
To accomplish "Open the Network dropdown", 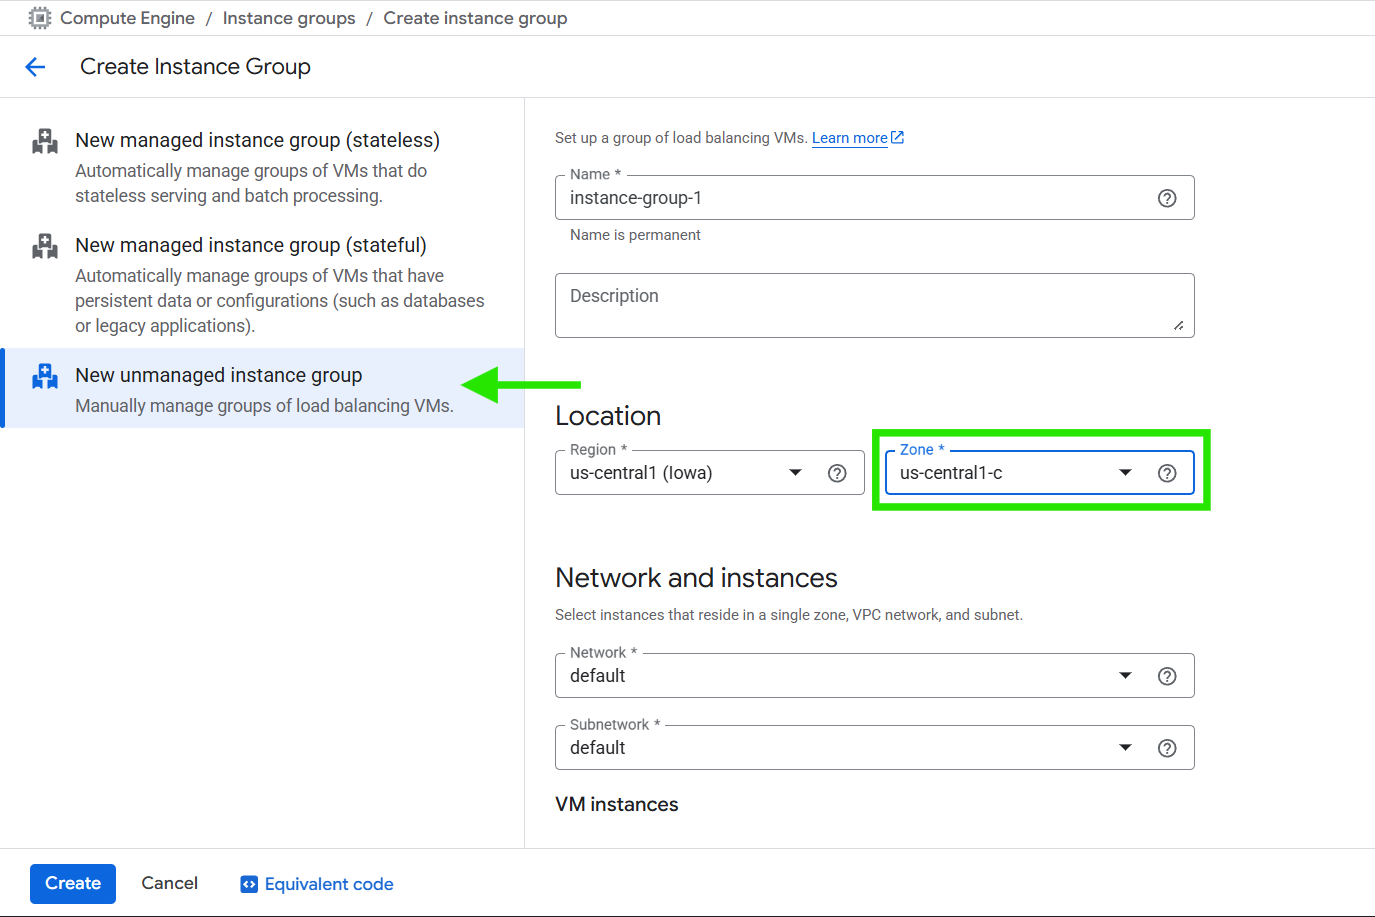I will click(x=1125, y=676).
